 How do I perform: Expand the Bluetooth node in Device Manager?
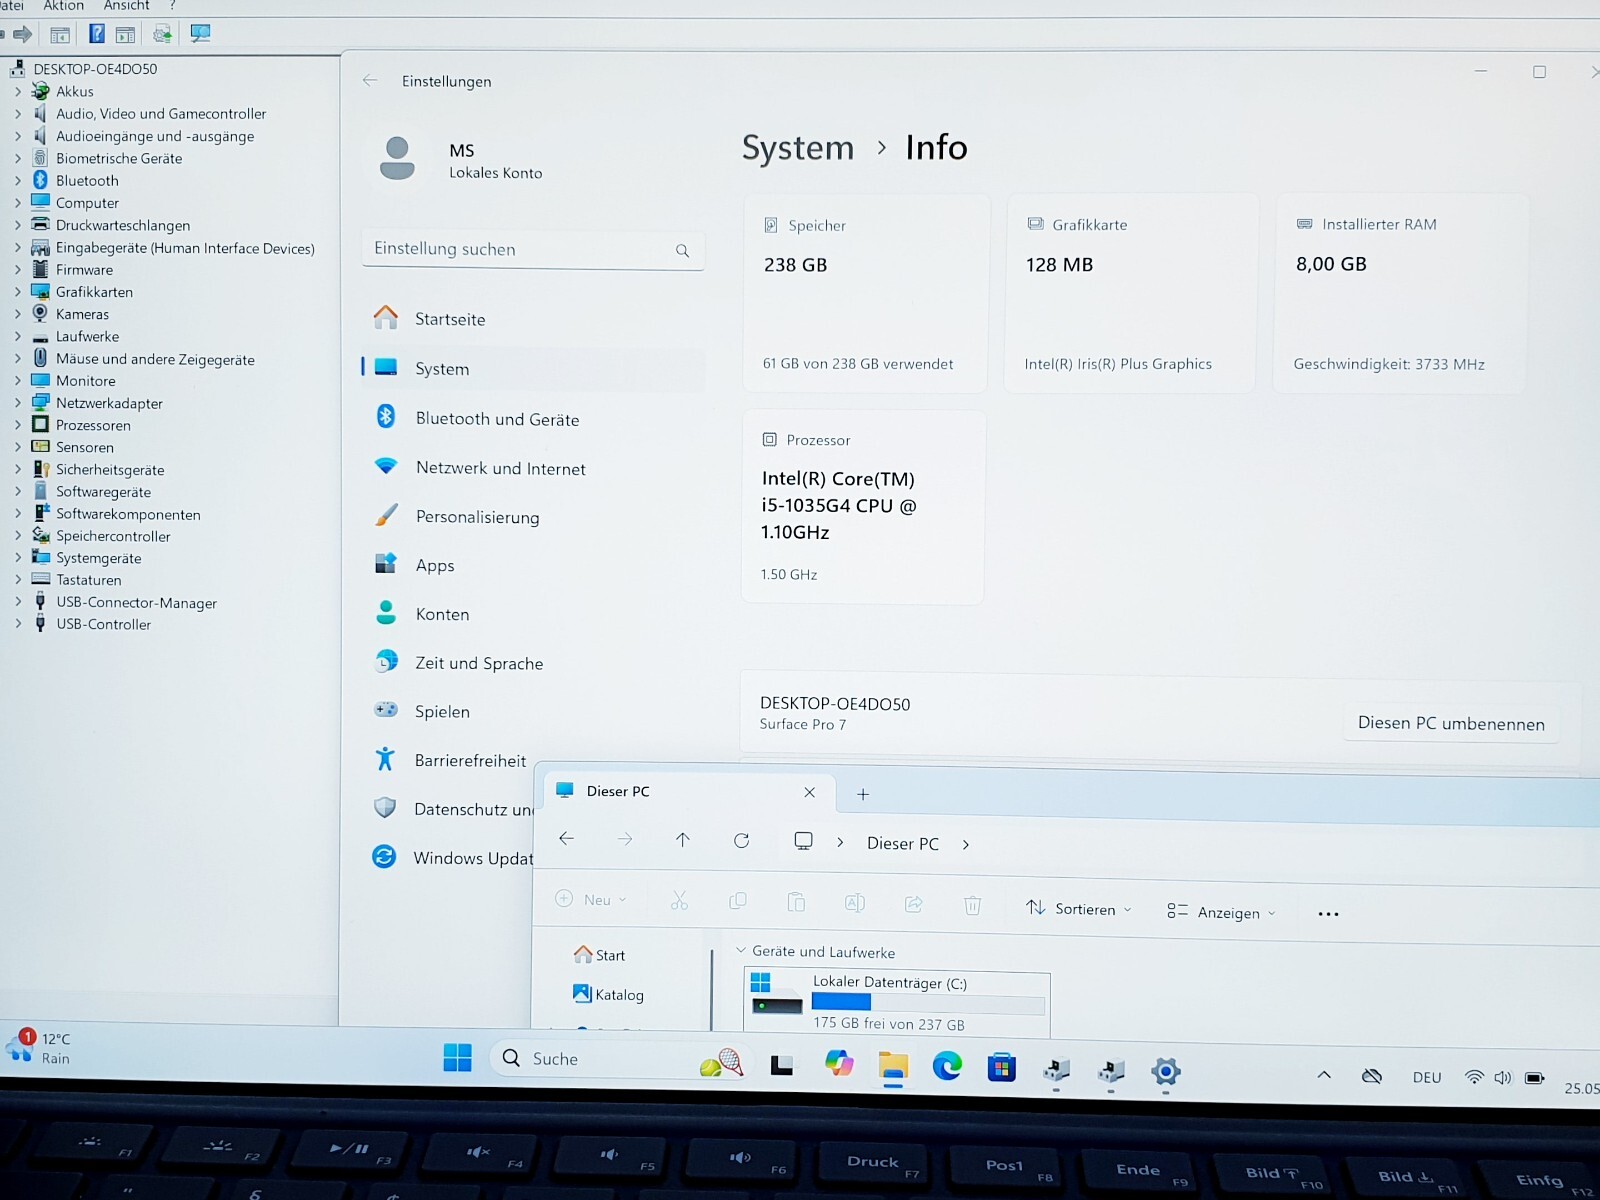pyautogui.click(x=17, y=180)
